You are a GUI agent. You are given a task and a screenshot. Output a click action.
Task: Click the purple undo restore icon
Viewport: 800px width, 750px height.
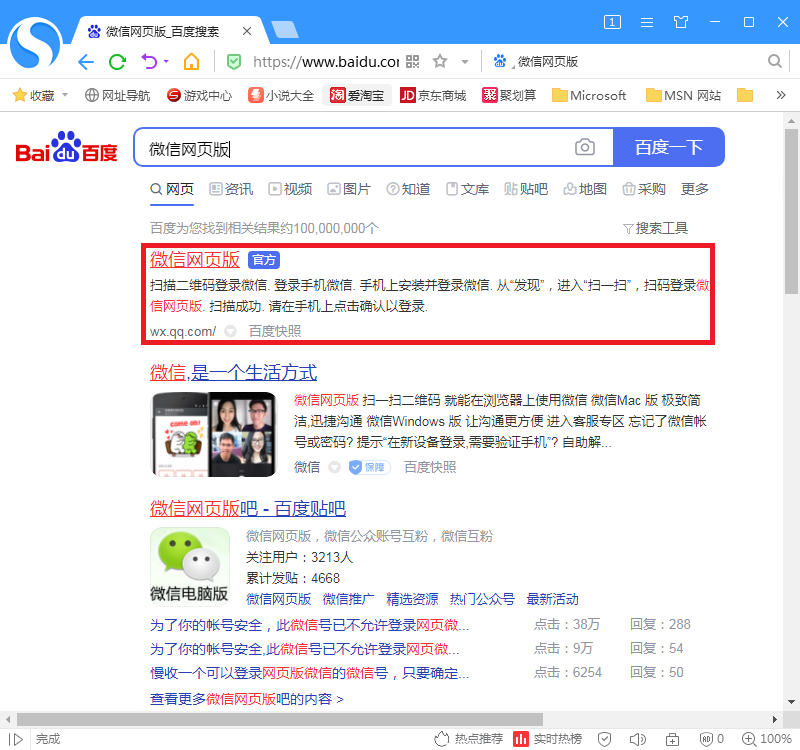point(149,62)
